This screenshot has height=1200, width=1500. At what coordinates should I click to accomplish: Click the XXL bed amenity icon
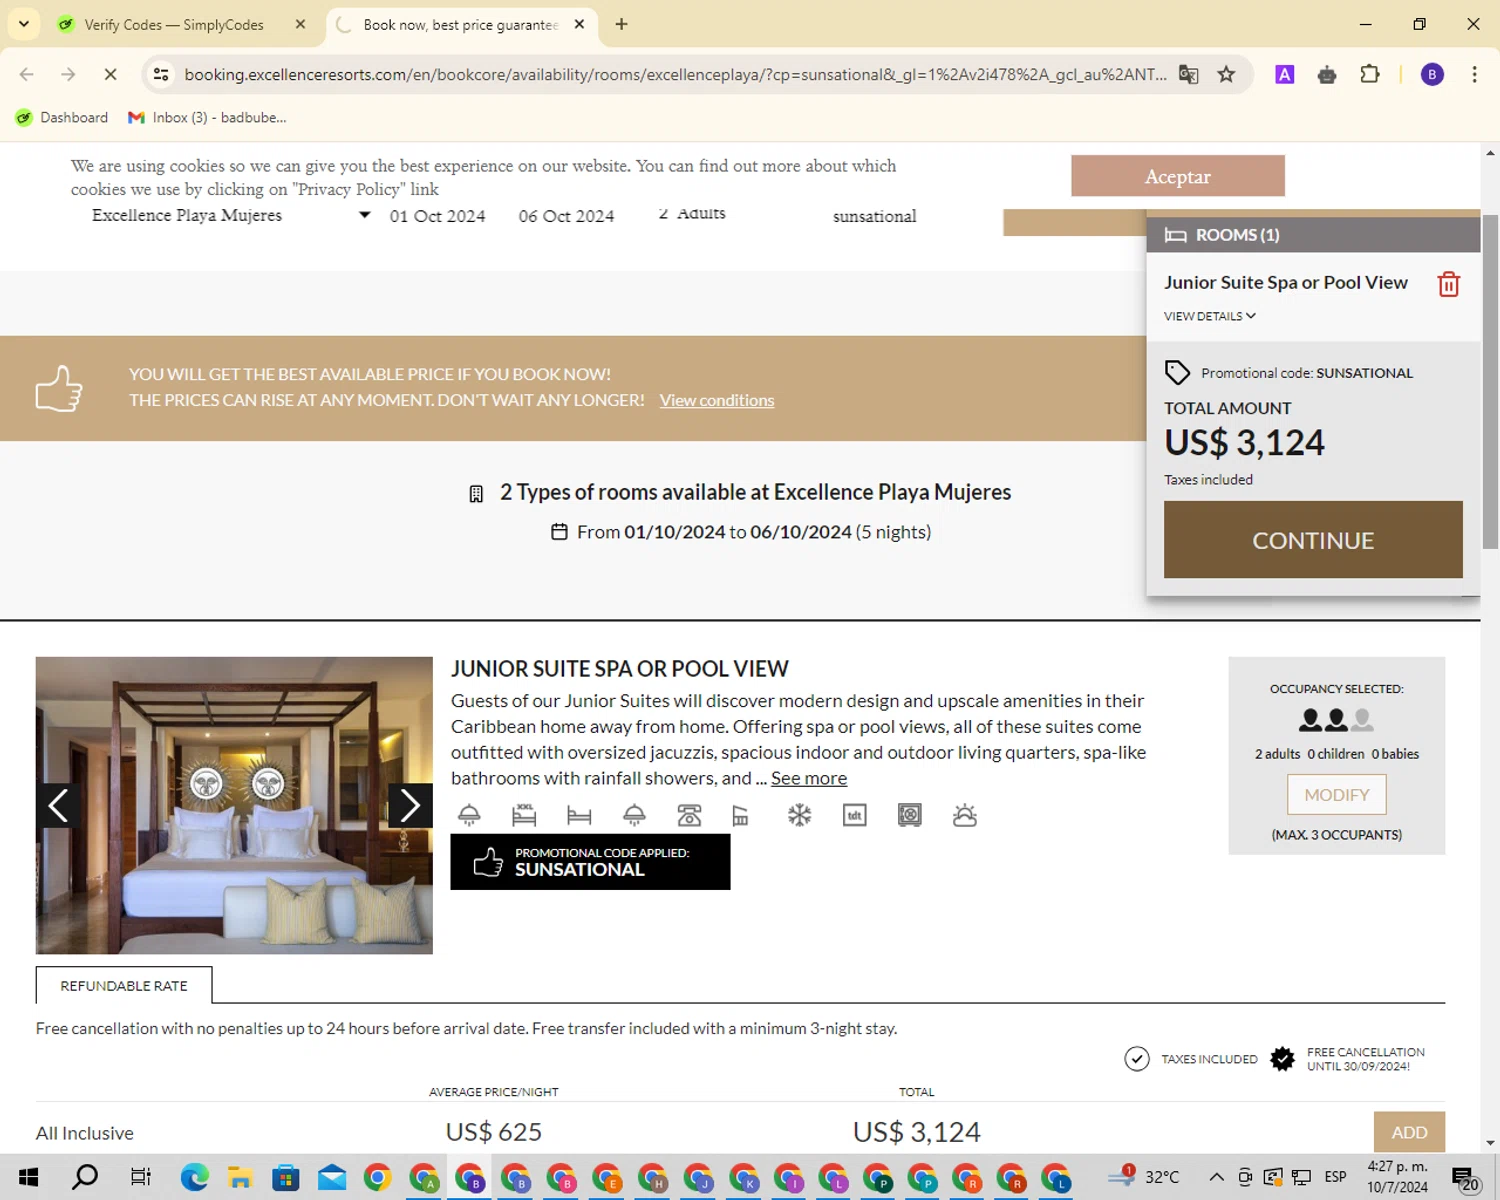[x=524, y=815]
